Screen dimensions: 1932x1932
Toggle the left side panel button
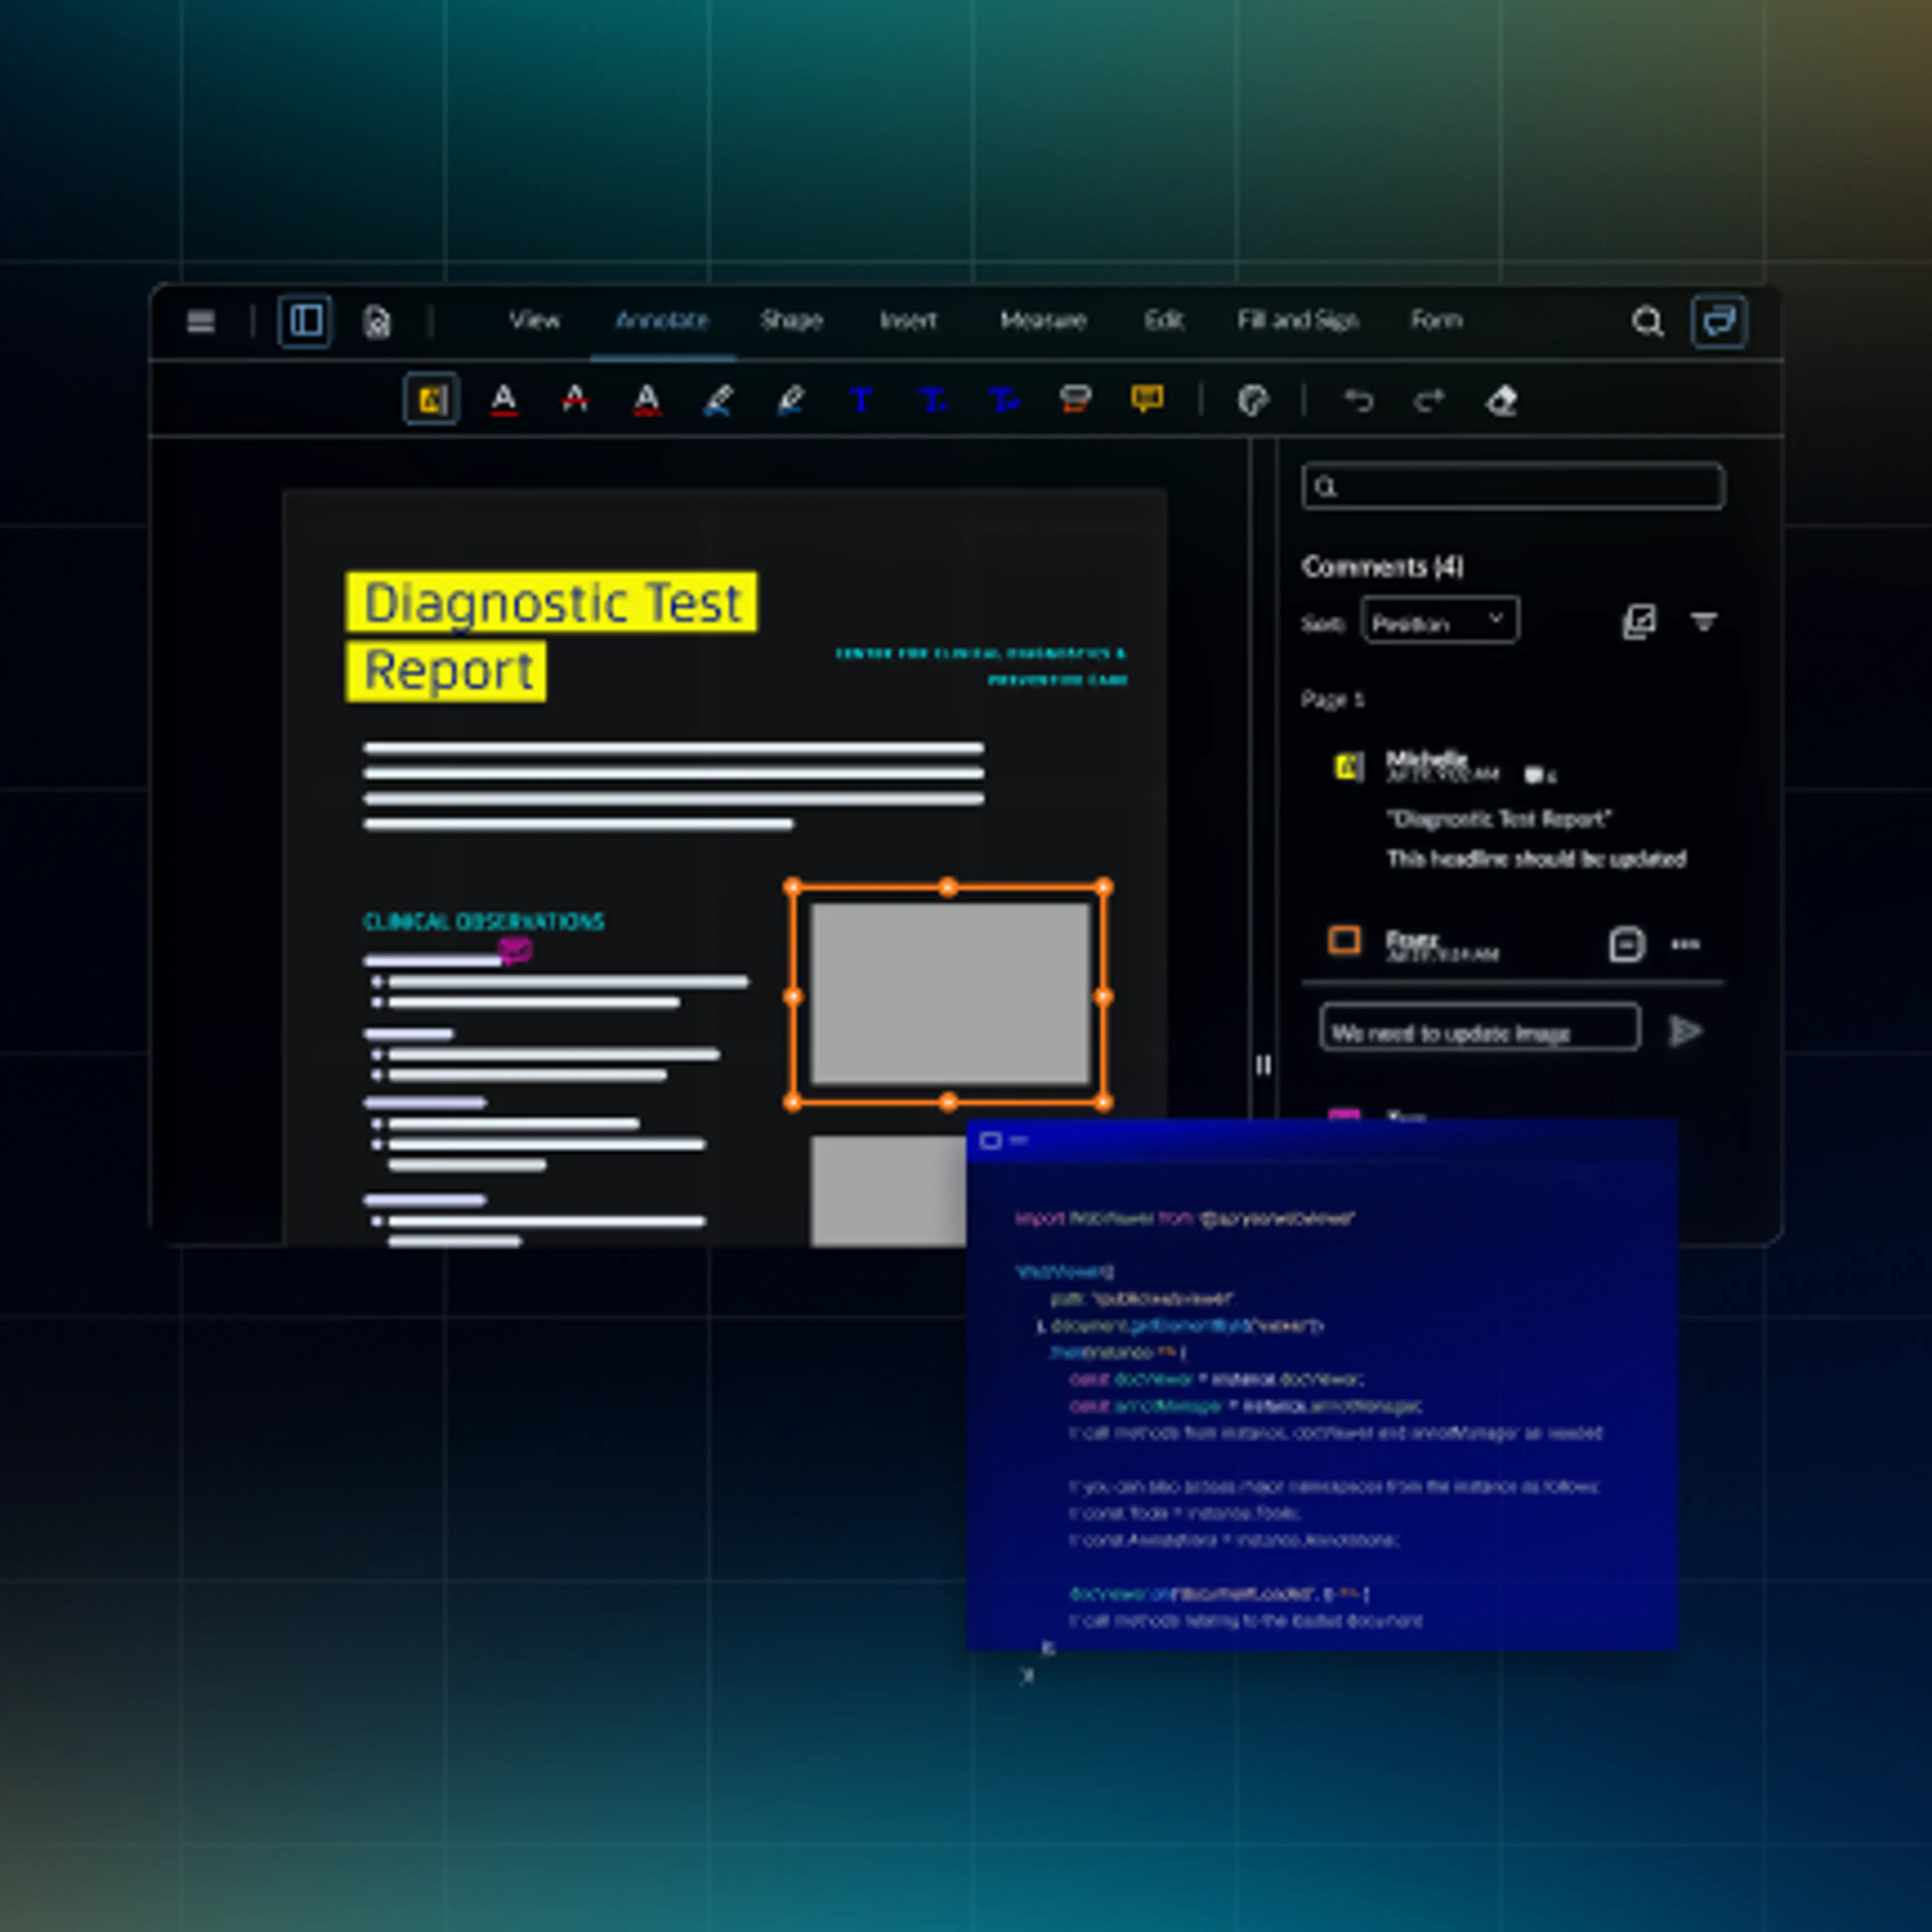(x=305, y=322)
